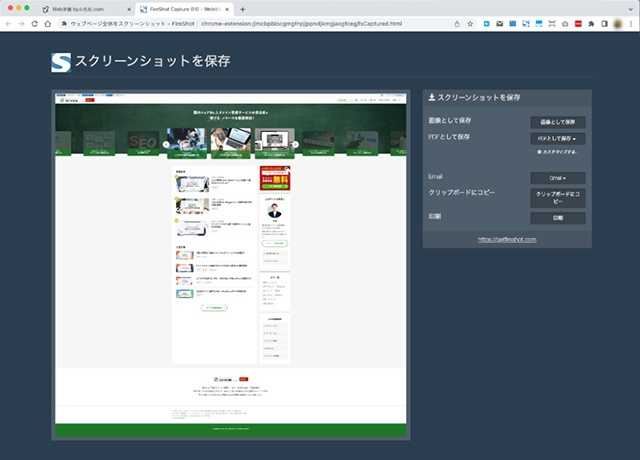Click the captured webpage preview thumbnail

coord(231,265)
